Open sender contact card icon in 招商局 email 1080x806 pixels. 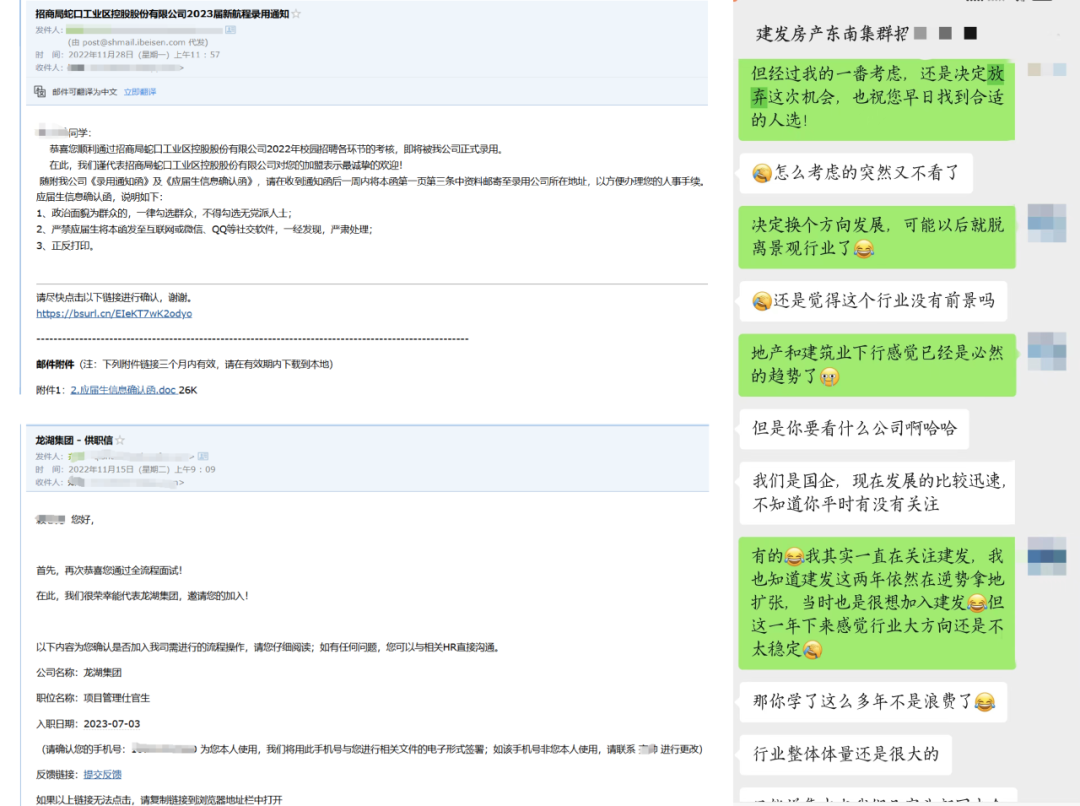(x=231, y=30)
